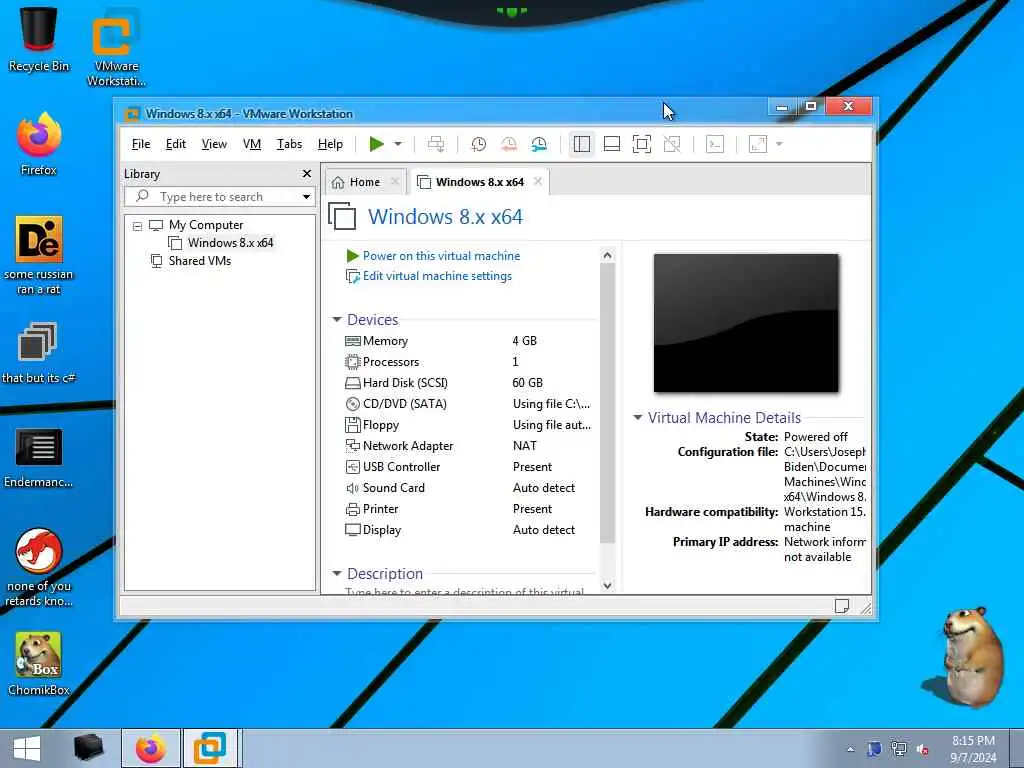The height and width of the screenshot is (768, 1024).
Task: Click the green Power On play button
Action: click(x=376, y=144)
